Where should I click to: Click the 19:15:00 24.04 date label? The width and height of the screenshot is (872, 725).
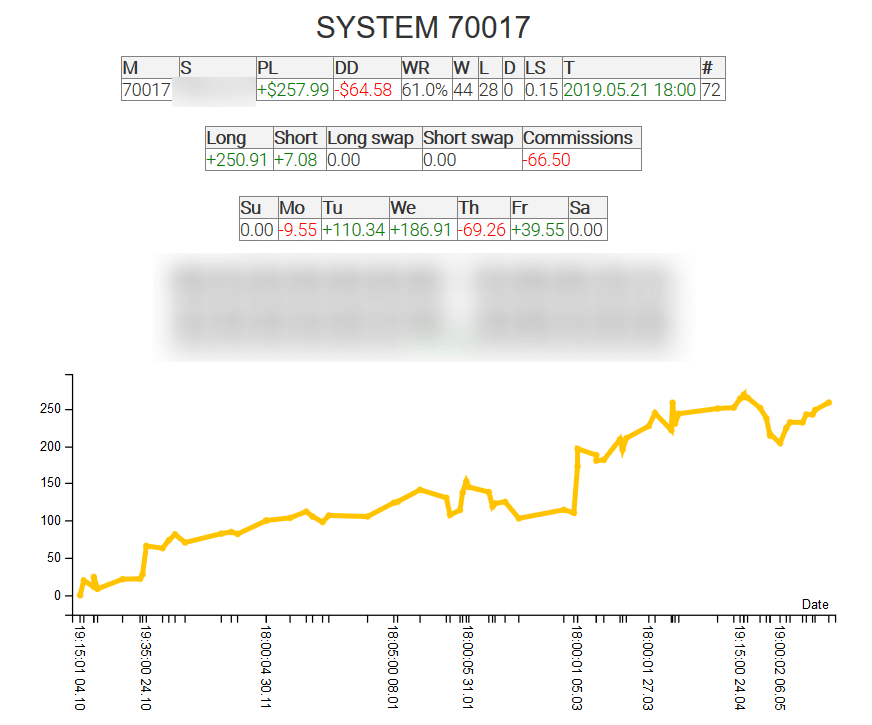[x=740, y=668]
